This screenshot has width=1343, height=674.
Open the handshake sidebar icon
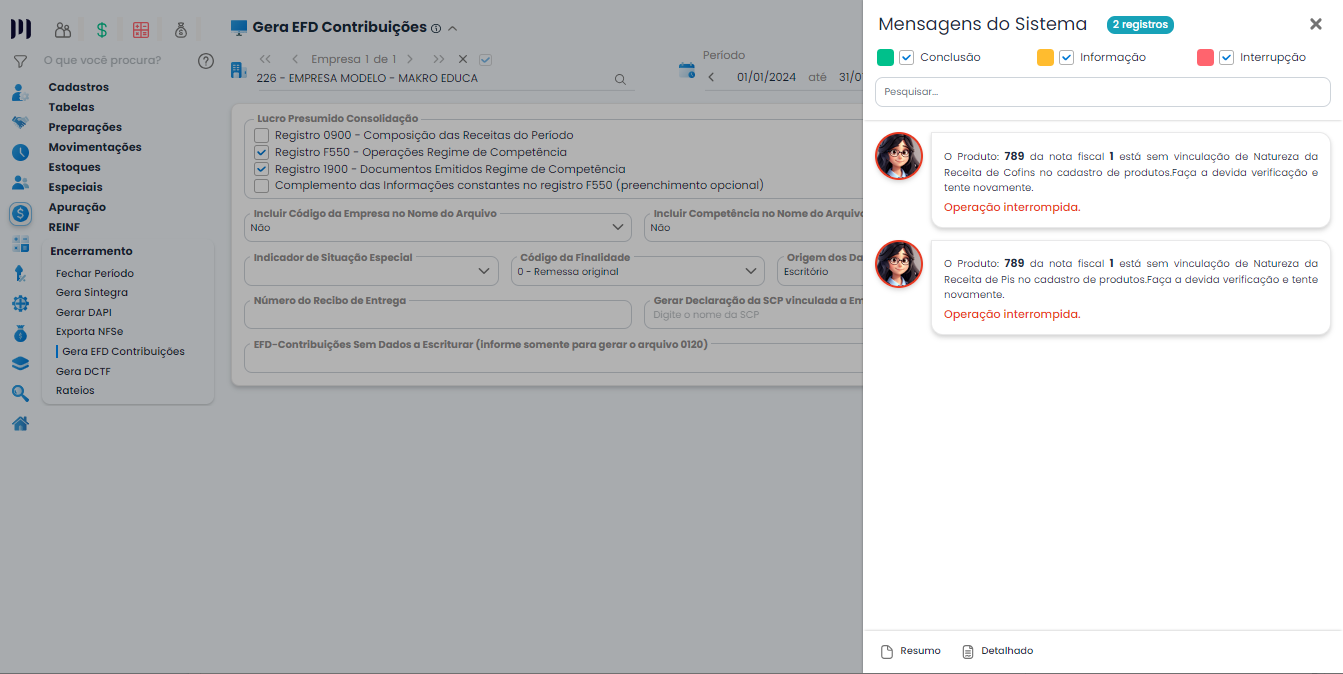[x=20, y=123]
